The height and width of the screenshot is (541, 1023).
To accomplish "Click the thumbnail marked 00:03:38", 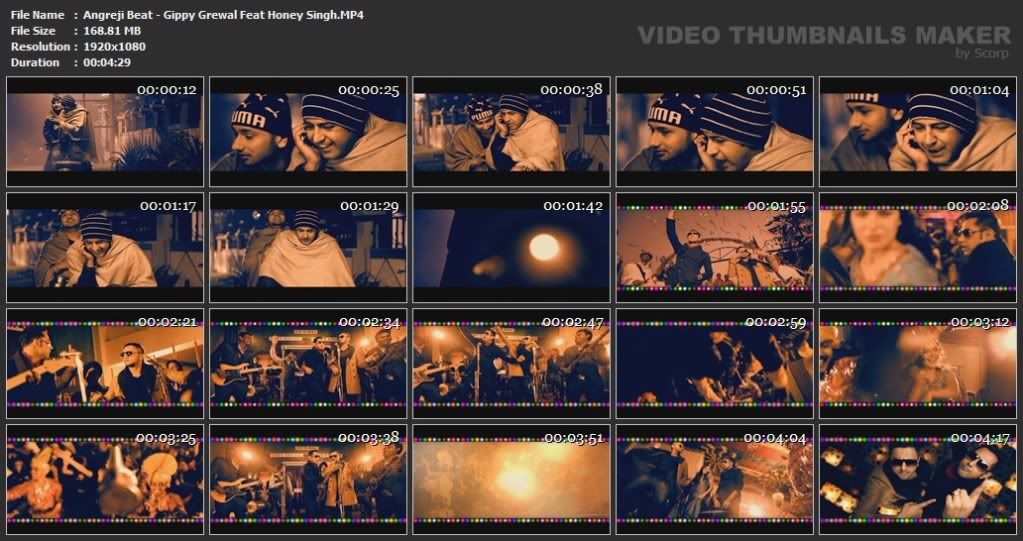I will pyautogui.click(x=308, y=479).
